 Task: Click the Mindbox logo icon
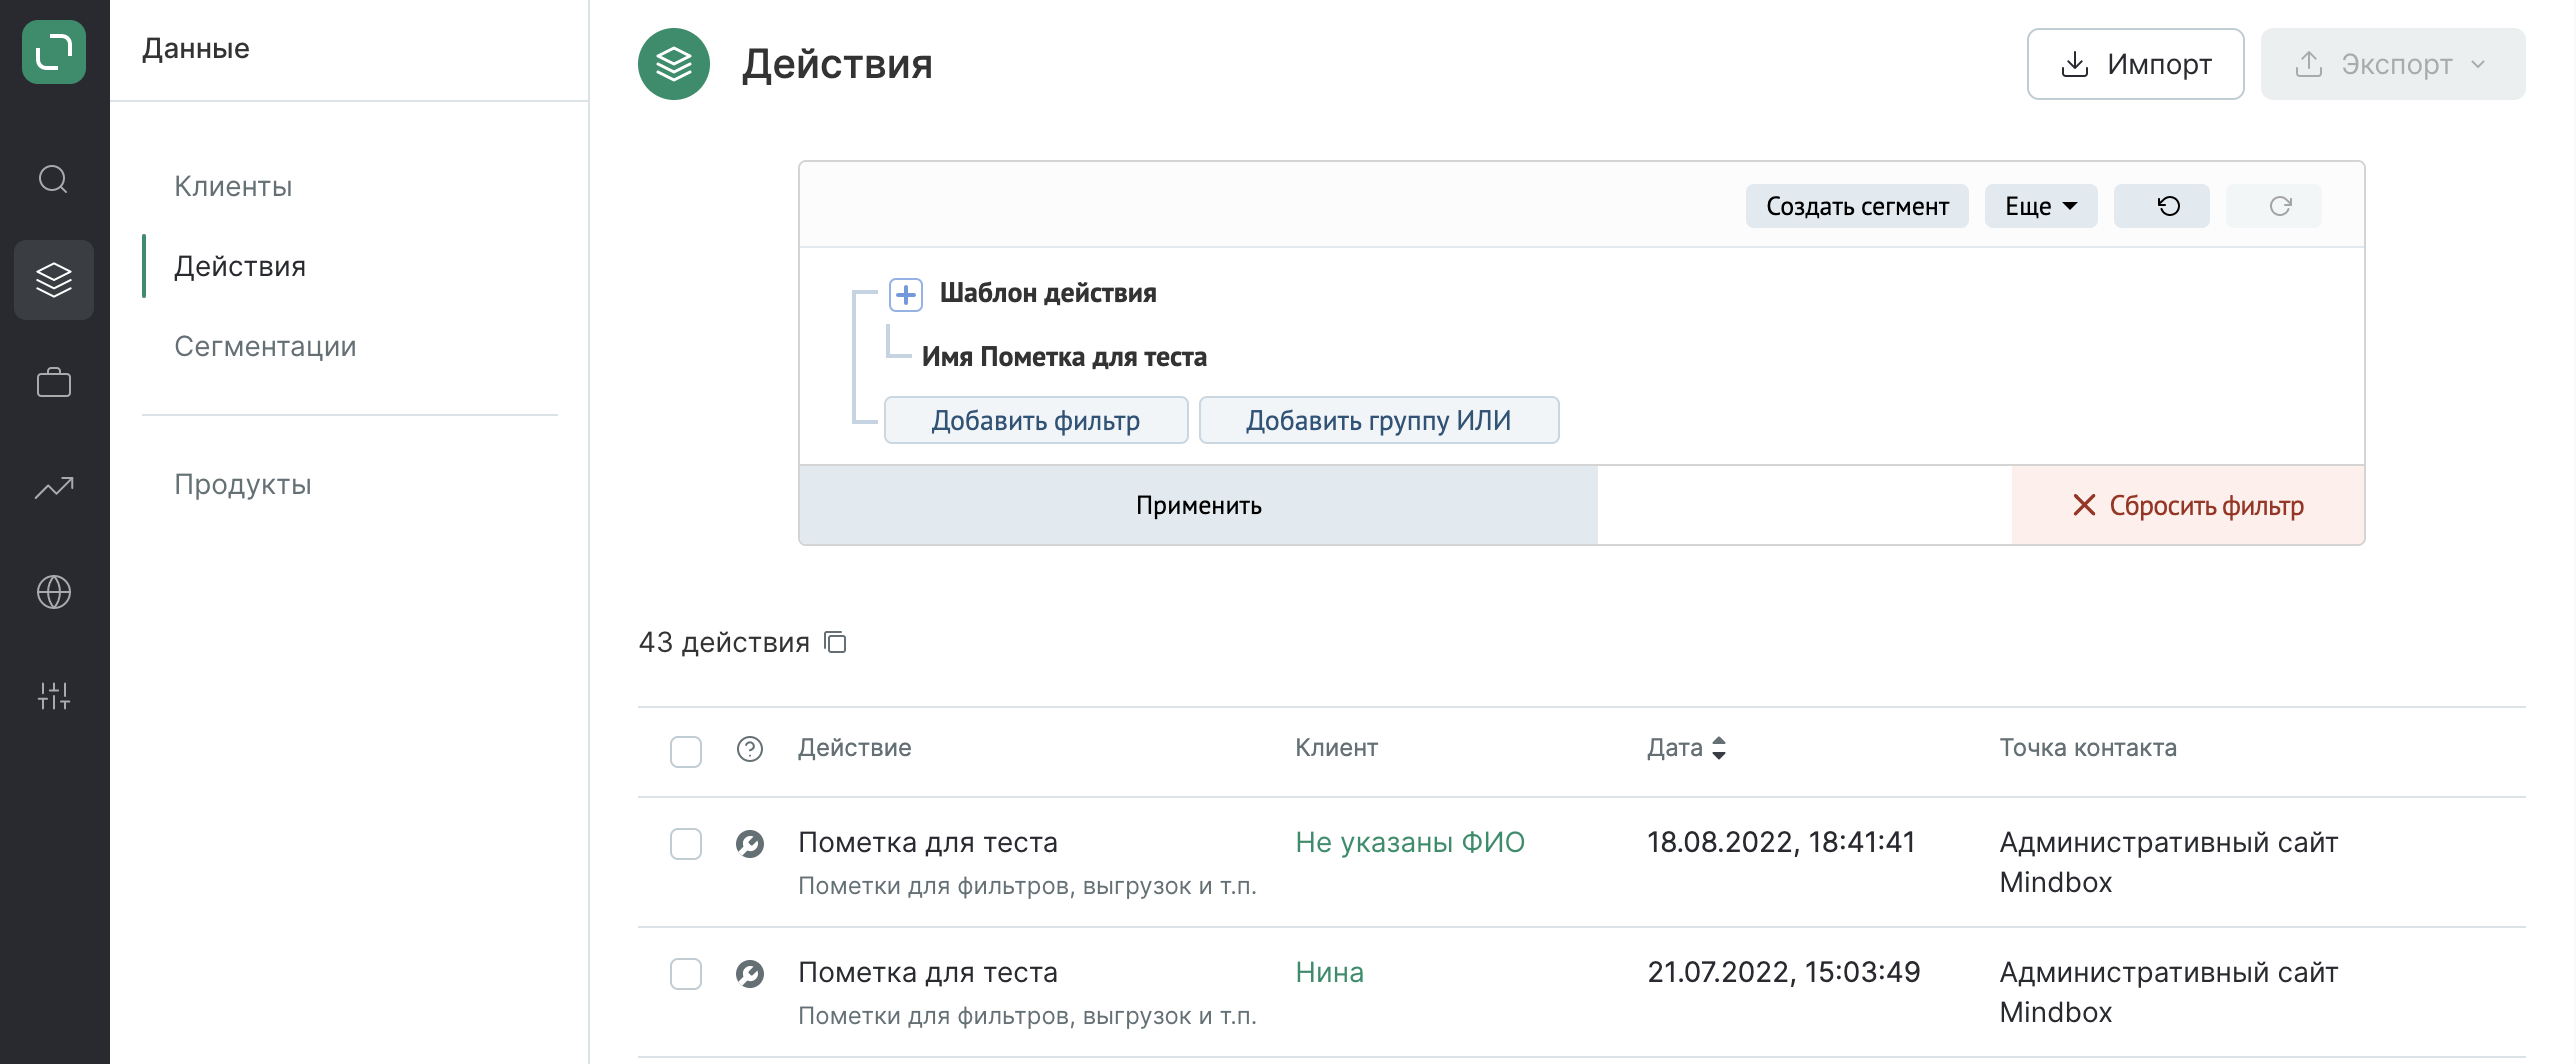pos(54,52)
